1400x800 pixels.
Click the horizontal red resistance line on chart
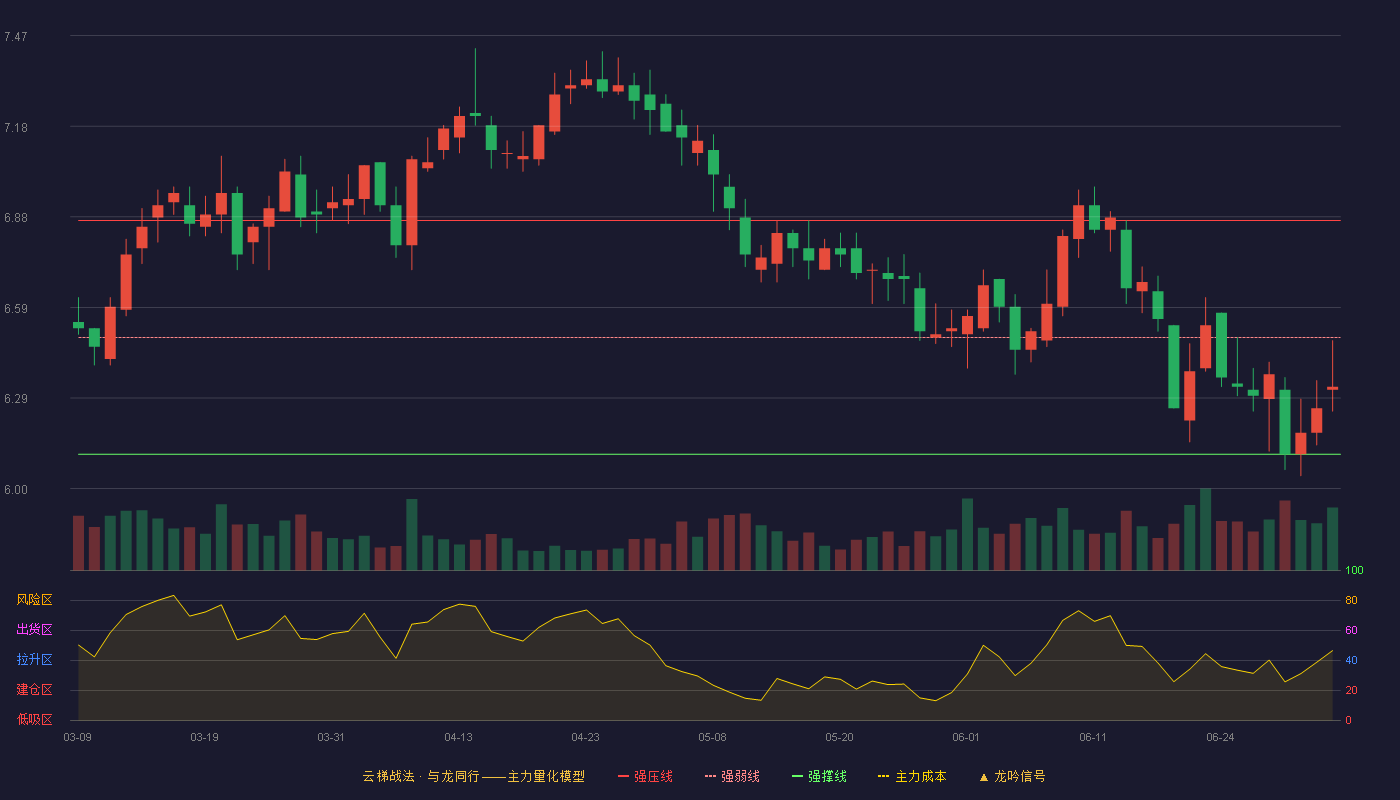[709, 221]
